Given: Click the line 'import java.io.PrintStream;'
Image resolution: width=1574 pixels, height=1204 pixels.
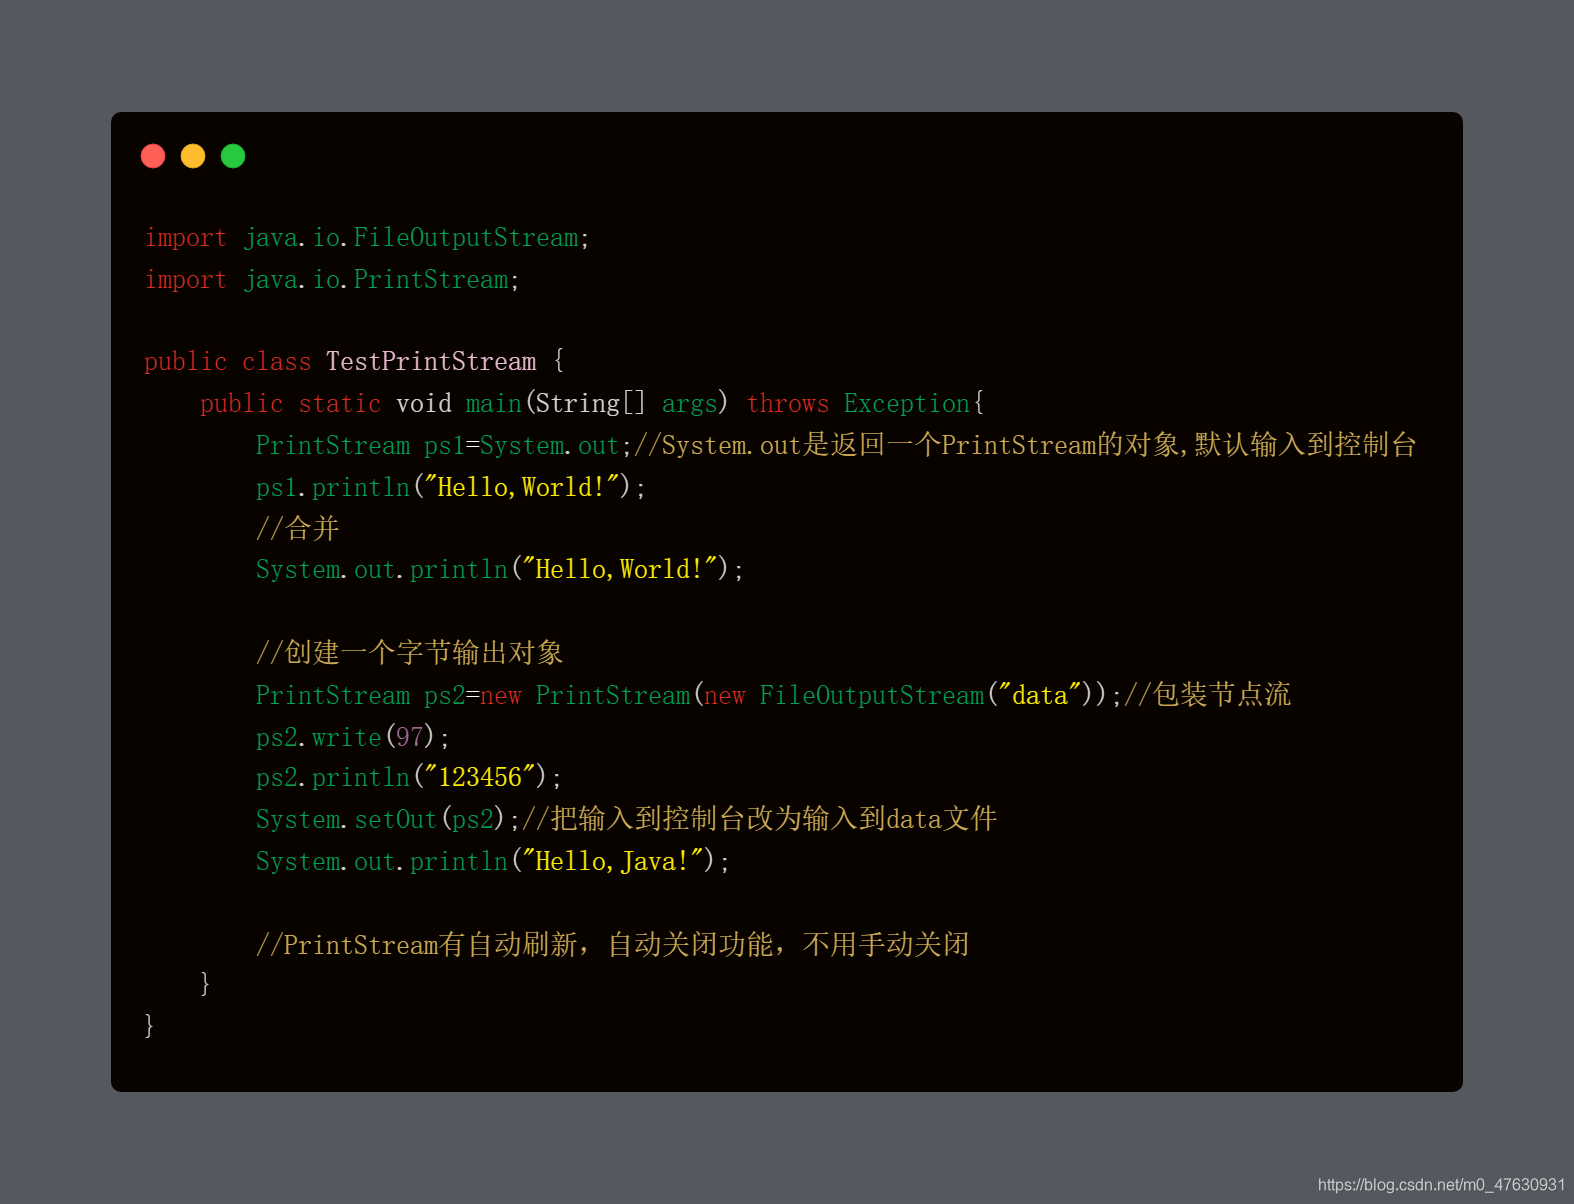Looking at the screenshot, I should tap(332, 280).
